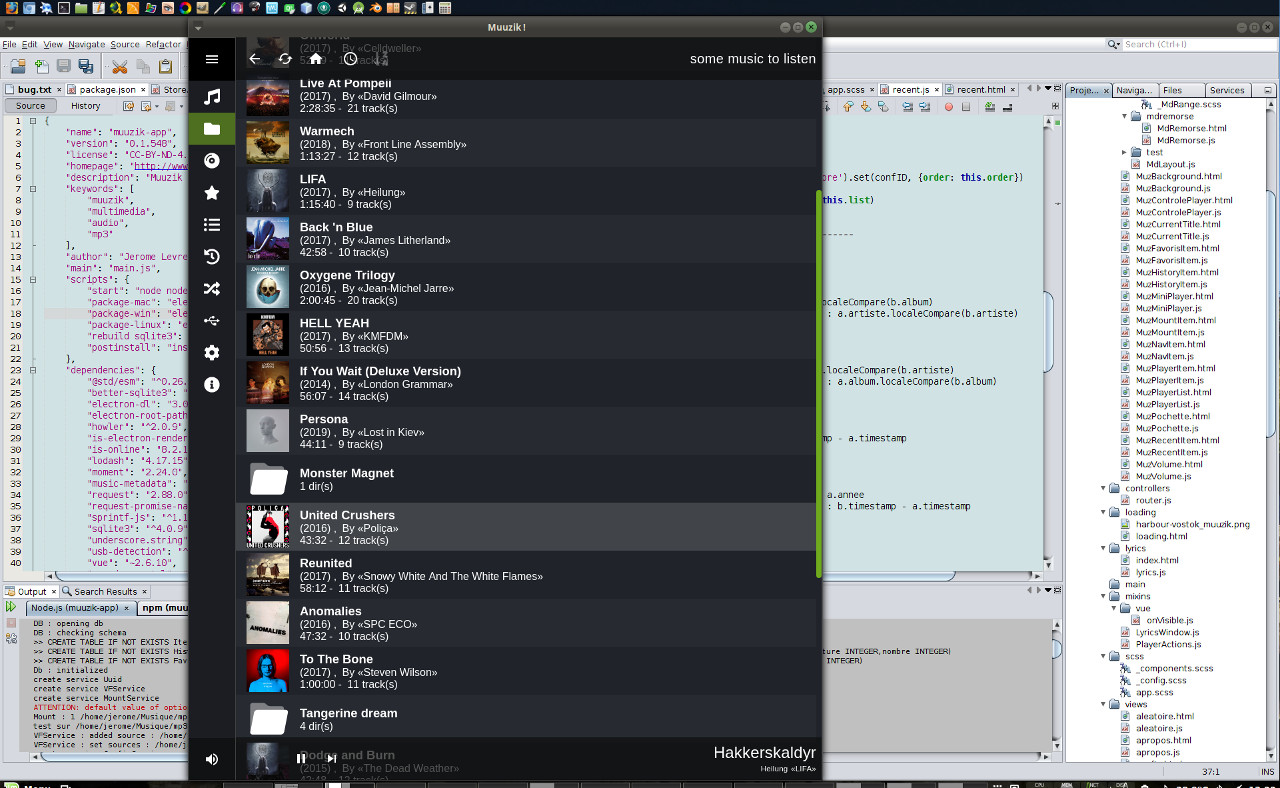Go back with the arrow in Muuzik toolbar
Image resolution: width=1280 pixels, height=788 pixels.
[x=255, y=59]
